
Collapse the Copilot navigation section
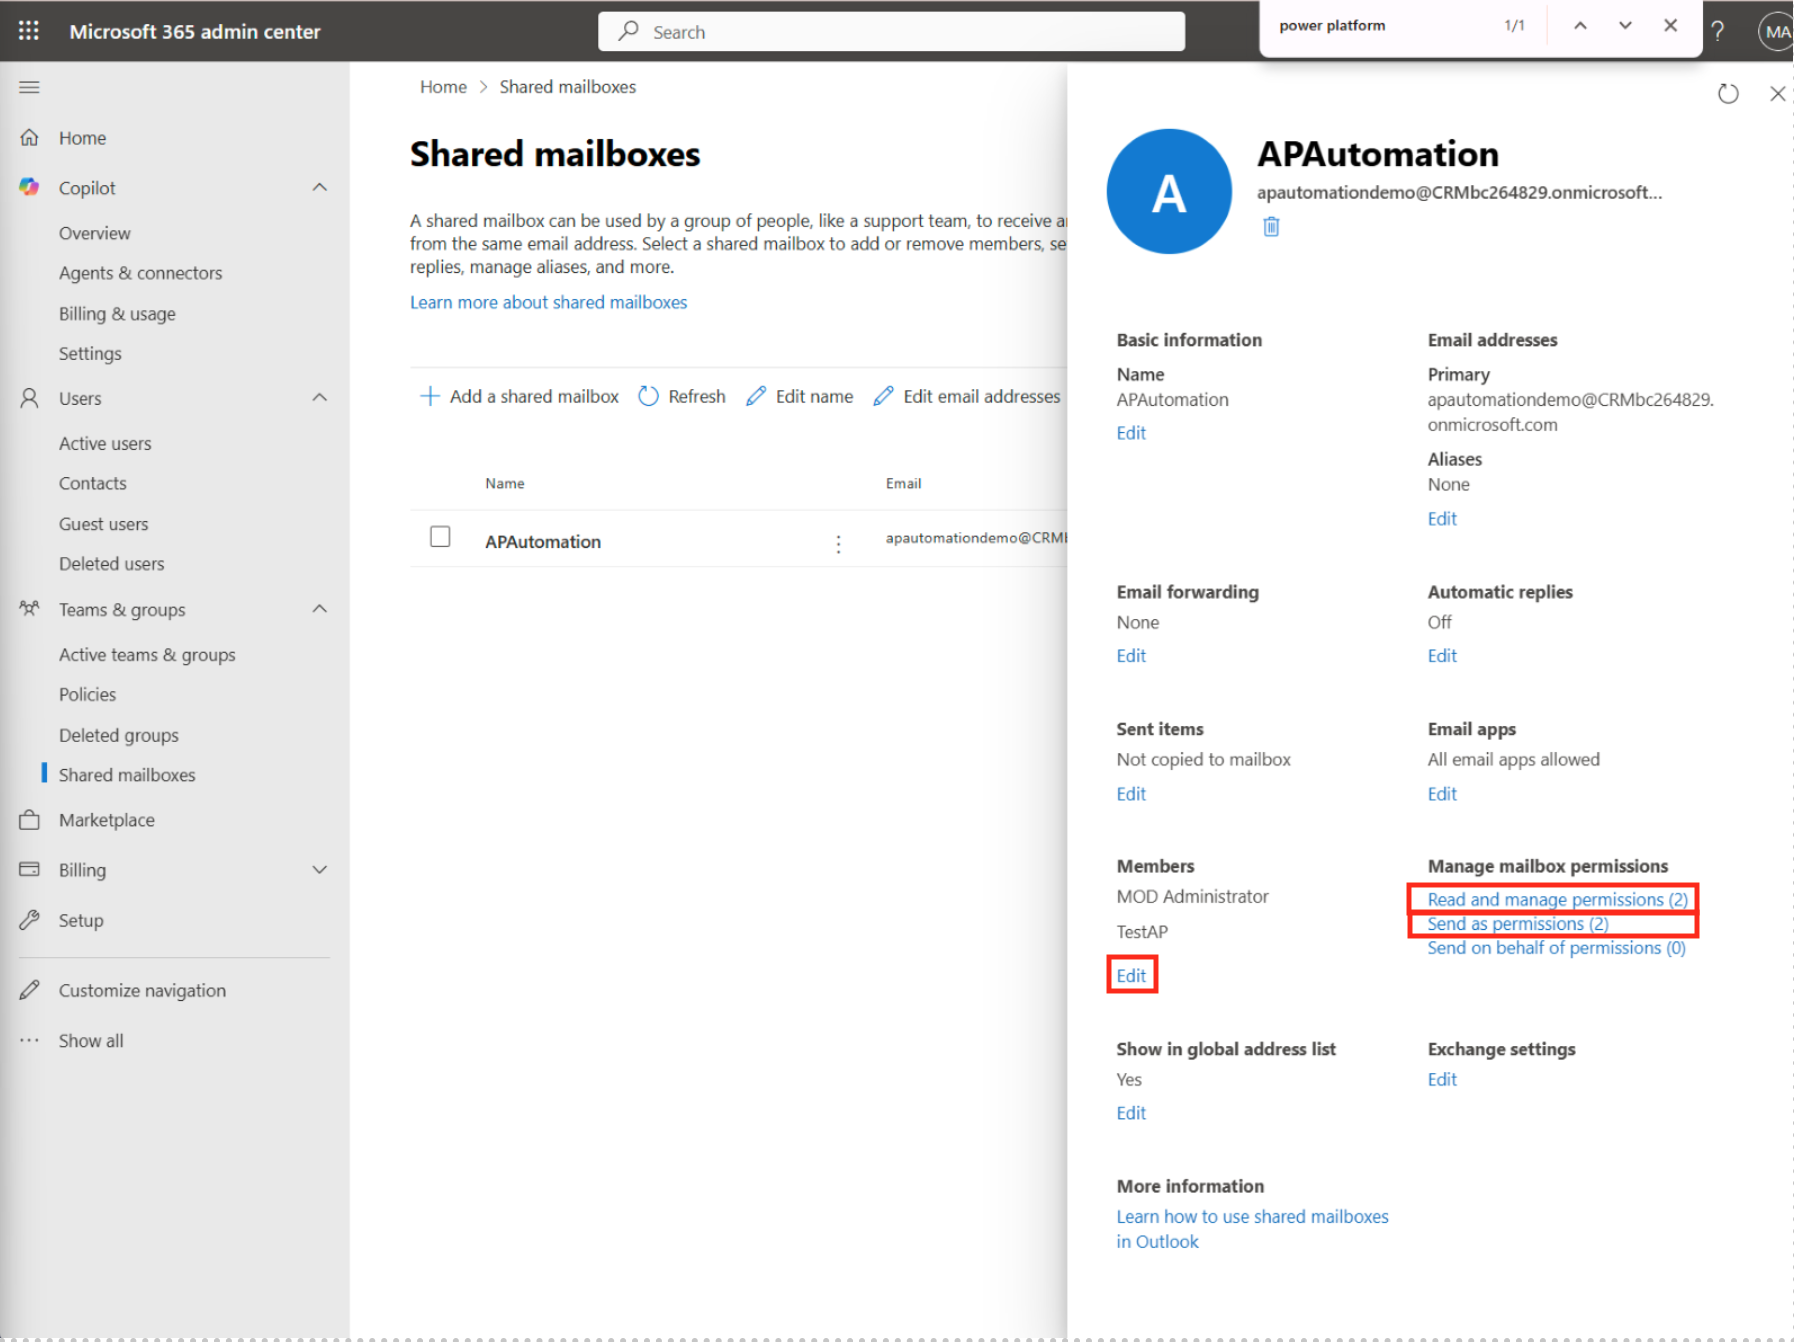click(320, 188)
